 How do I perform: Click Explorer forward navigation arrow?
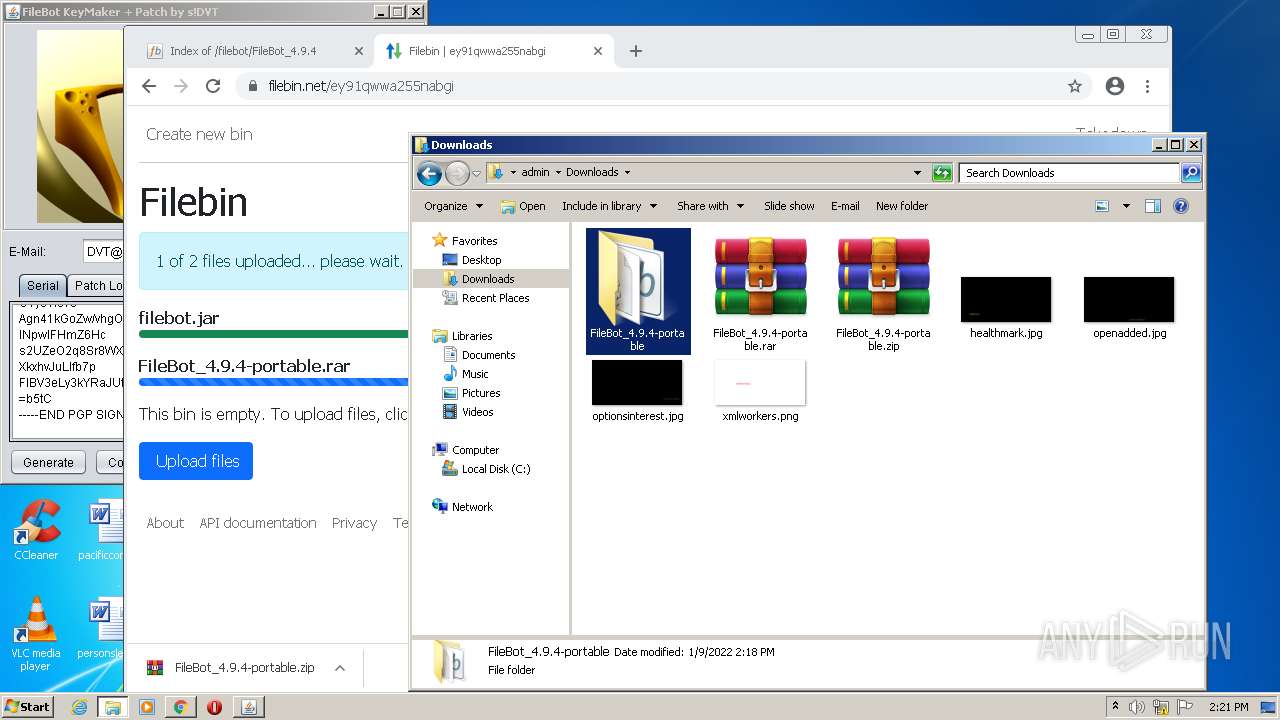457,173
